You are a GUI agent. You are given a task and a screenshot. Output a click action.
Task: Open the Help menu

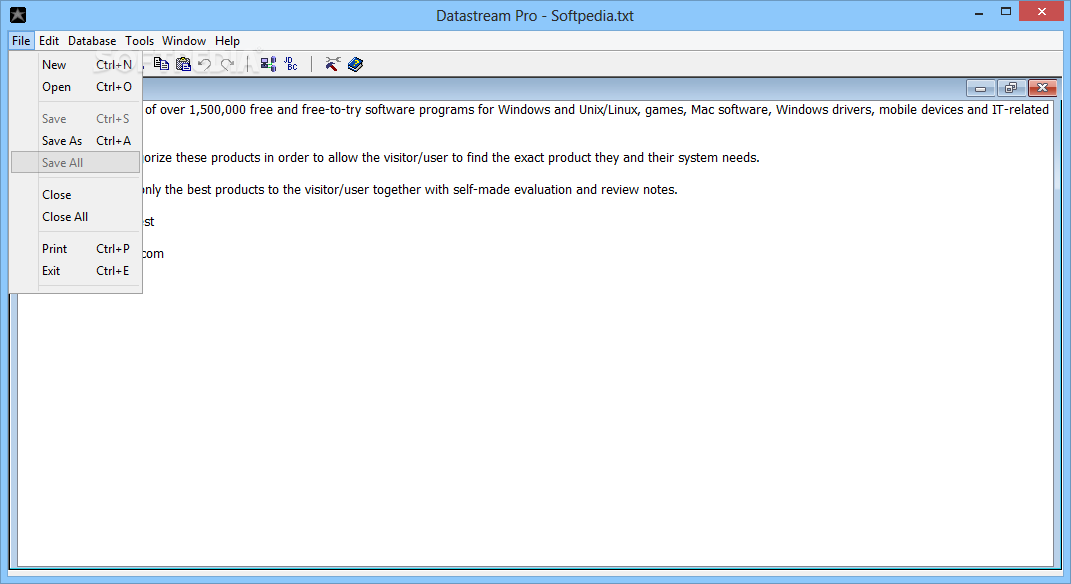pyautogui.click(x=227, y=41)
